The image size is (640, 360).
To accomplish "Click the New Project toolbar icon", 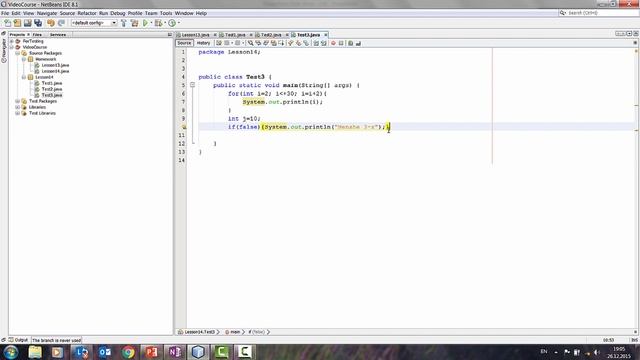I will click(x=17, y=23).
